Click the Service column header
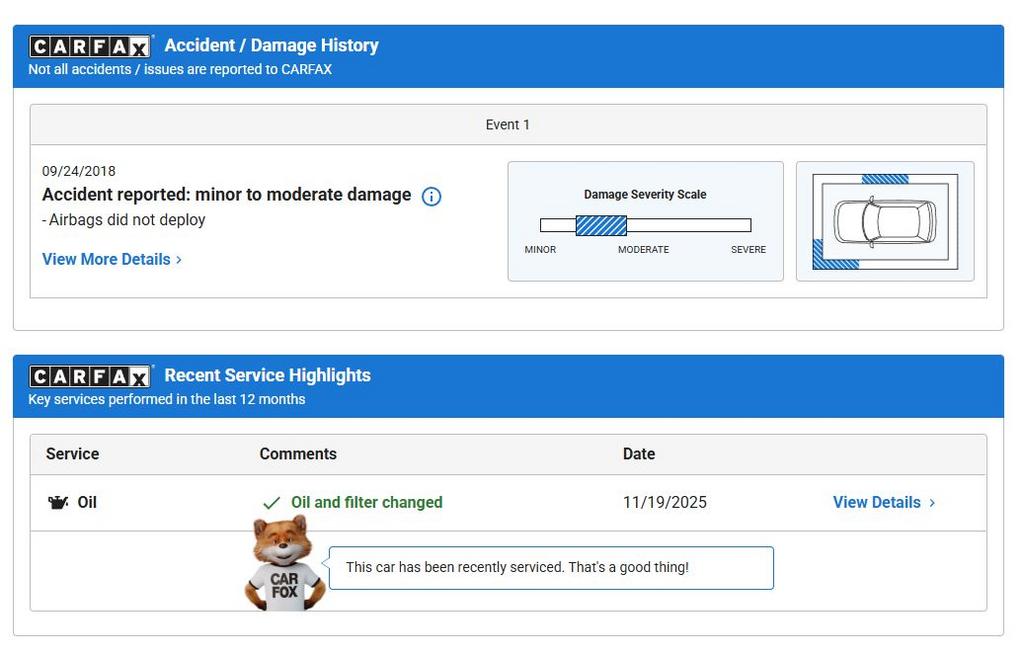The height and width of the screenshot is (657, 1024). coord(72,454)
